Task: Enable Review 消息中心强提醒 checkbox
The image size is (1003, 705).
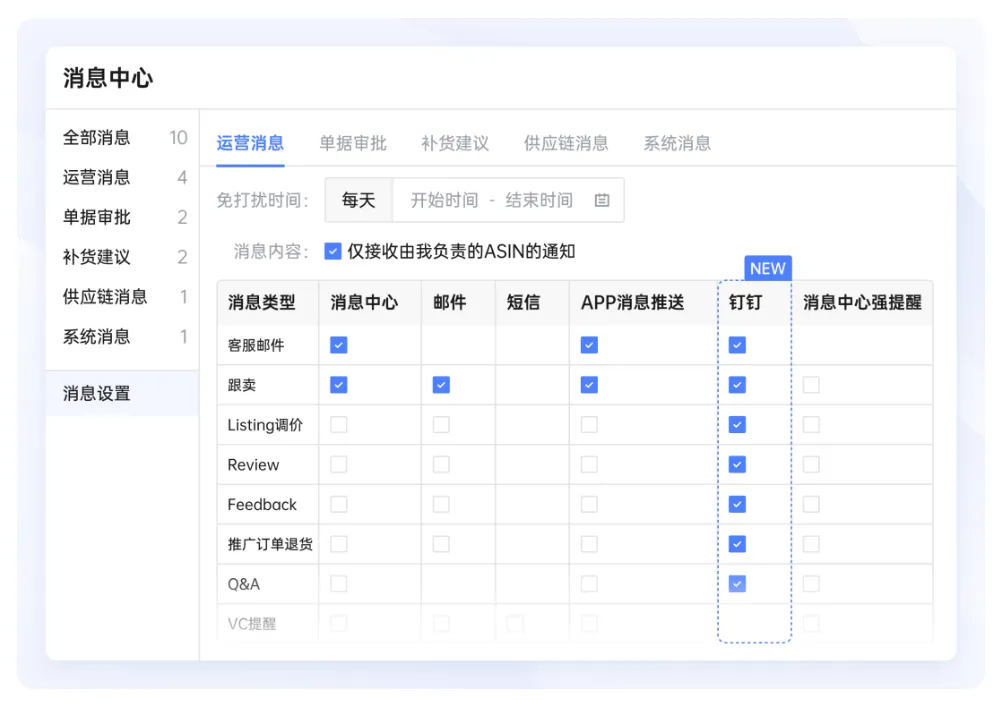Action: pos(811,464)
